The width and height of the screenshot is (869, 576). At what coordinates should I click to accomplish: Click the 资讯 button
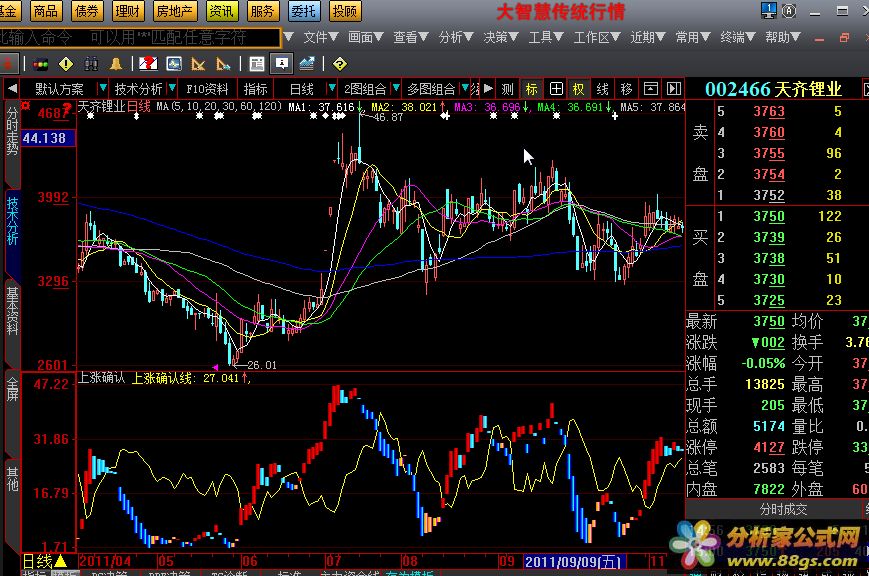pyautogui.click(x=222, y=11)
